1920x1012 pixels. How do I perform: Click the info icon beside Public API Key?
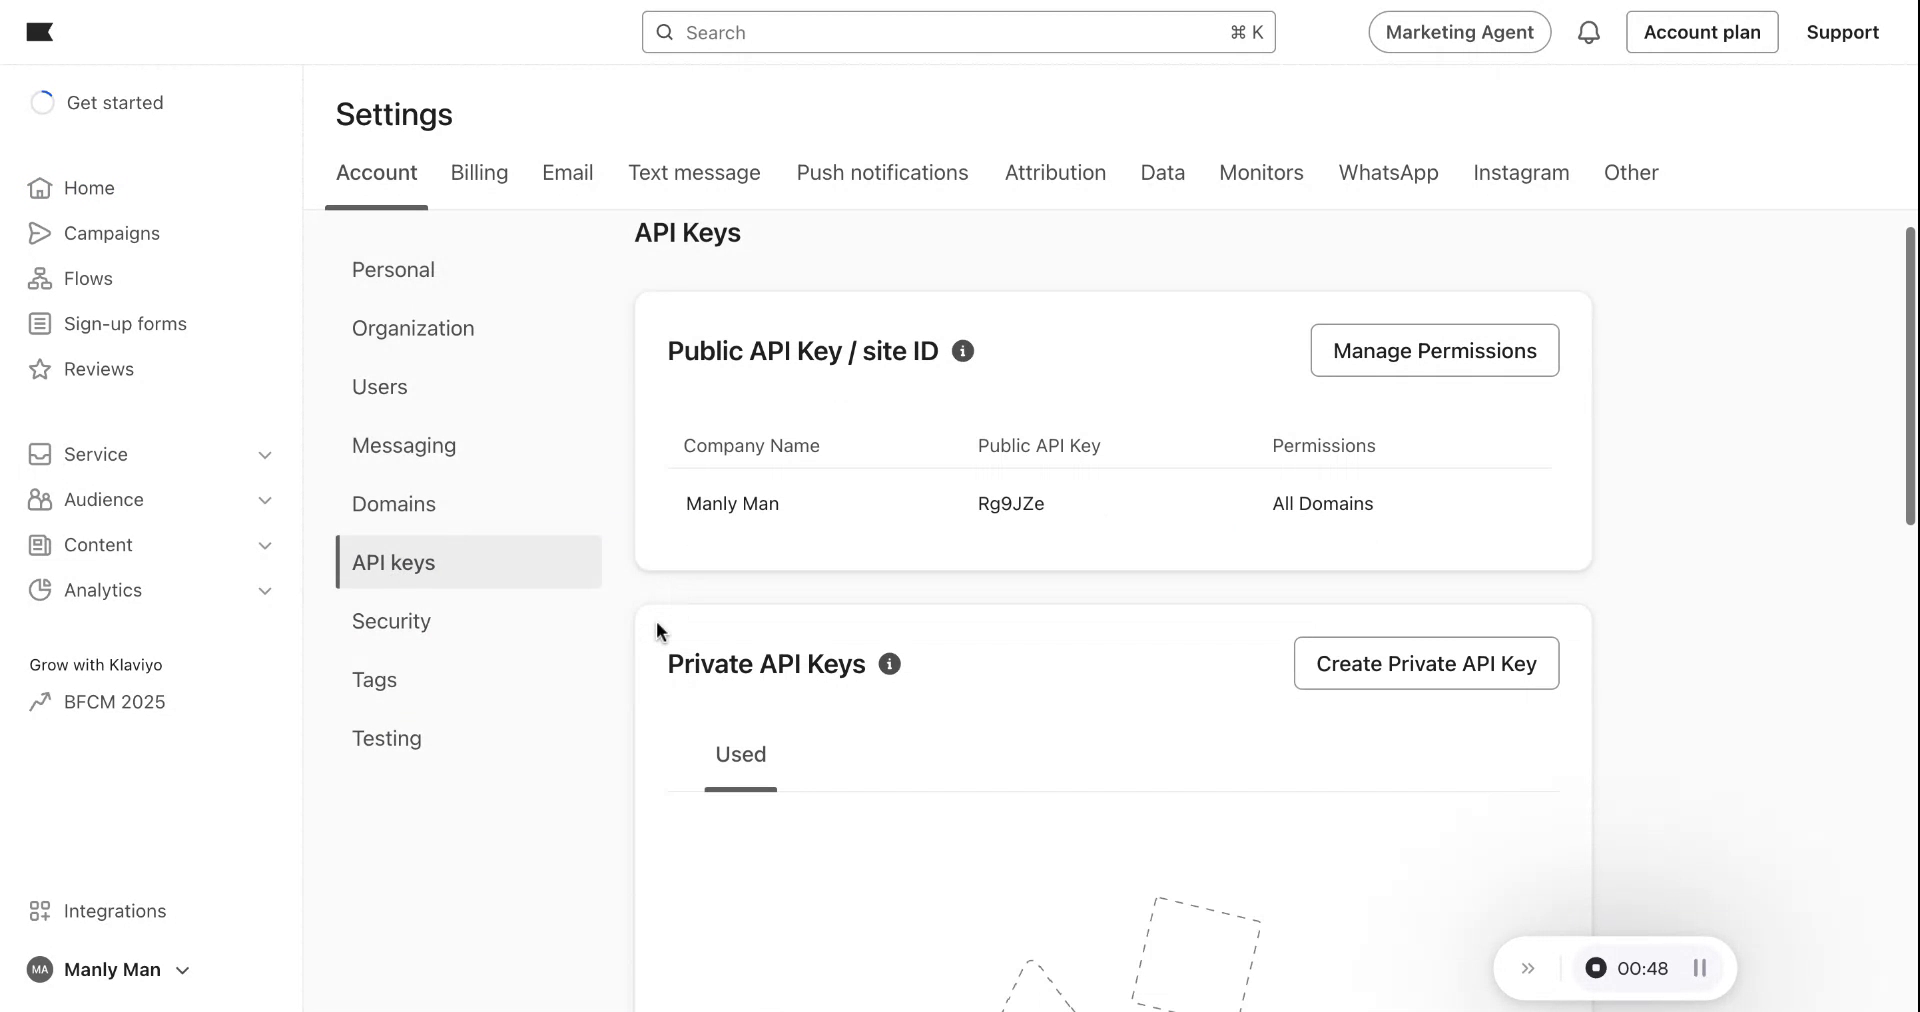coord(964,350)
